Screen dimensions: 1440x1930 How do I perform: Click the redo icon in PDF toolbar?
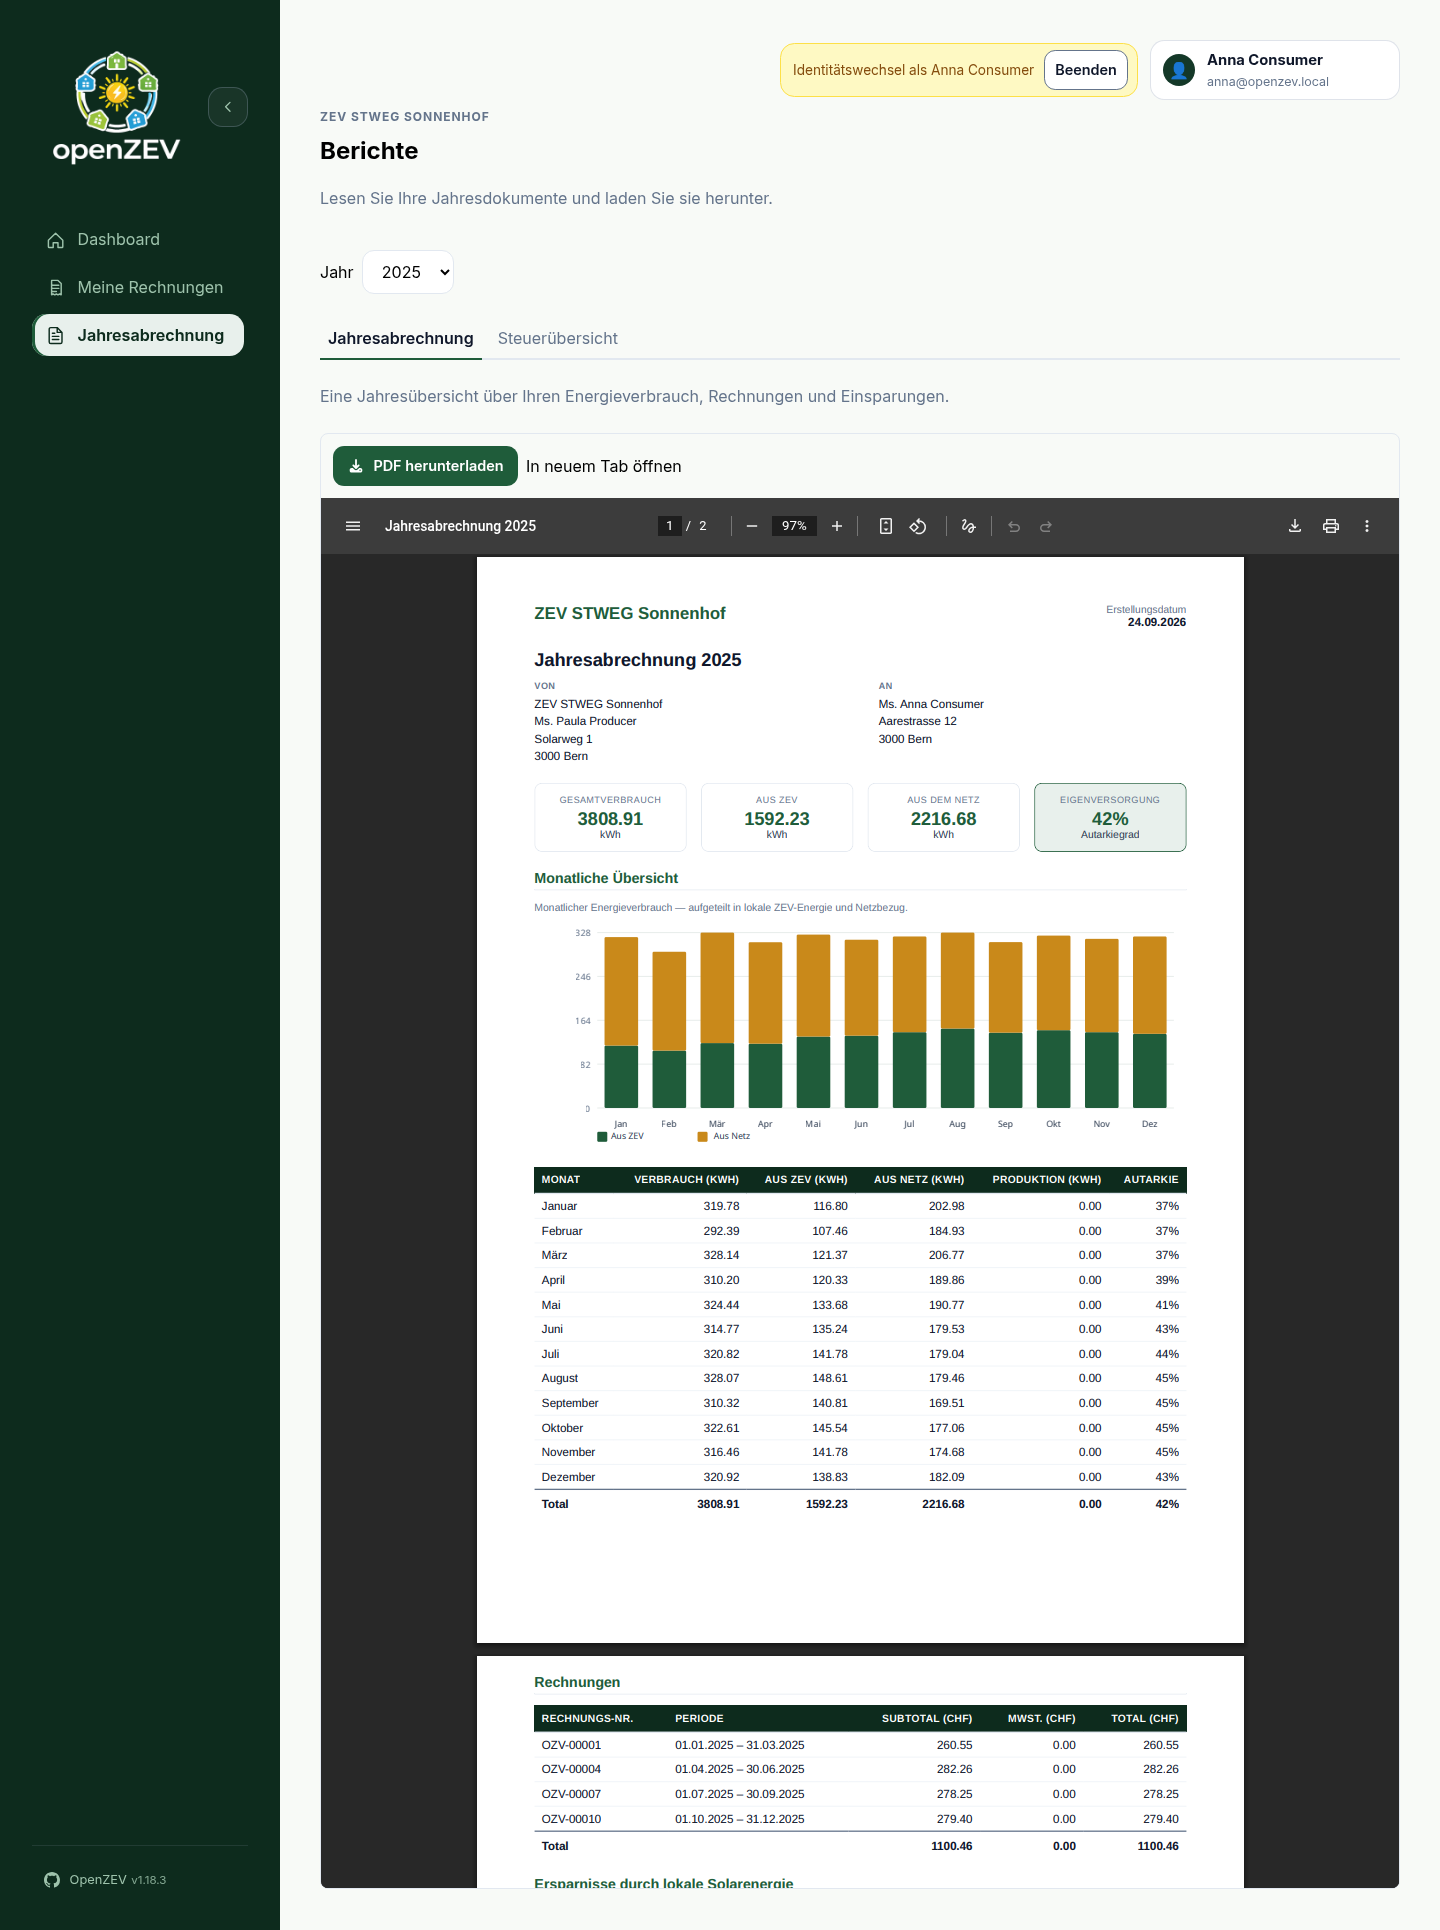(x=1046, y=526)
